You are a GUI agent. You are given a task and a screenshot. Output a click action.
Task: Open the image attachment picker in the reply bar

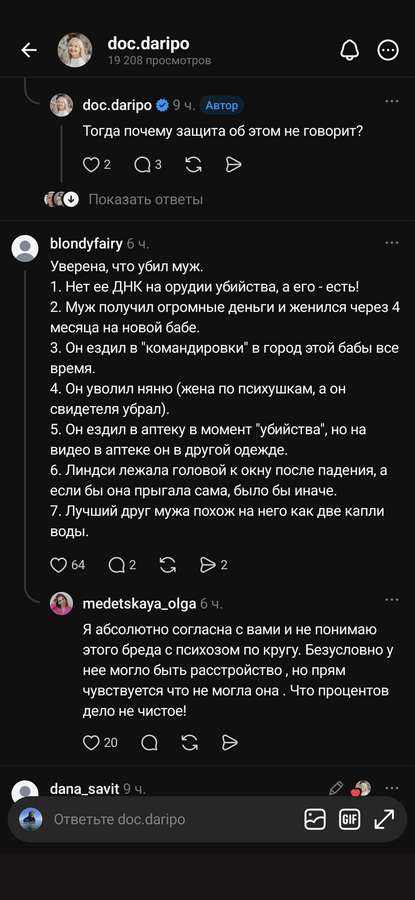[315, 819]
